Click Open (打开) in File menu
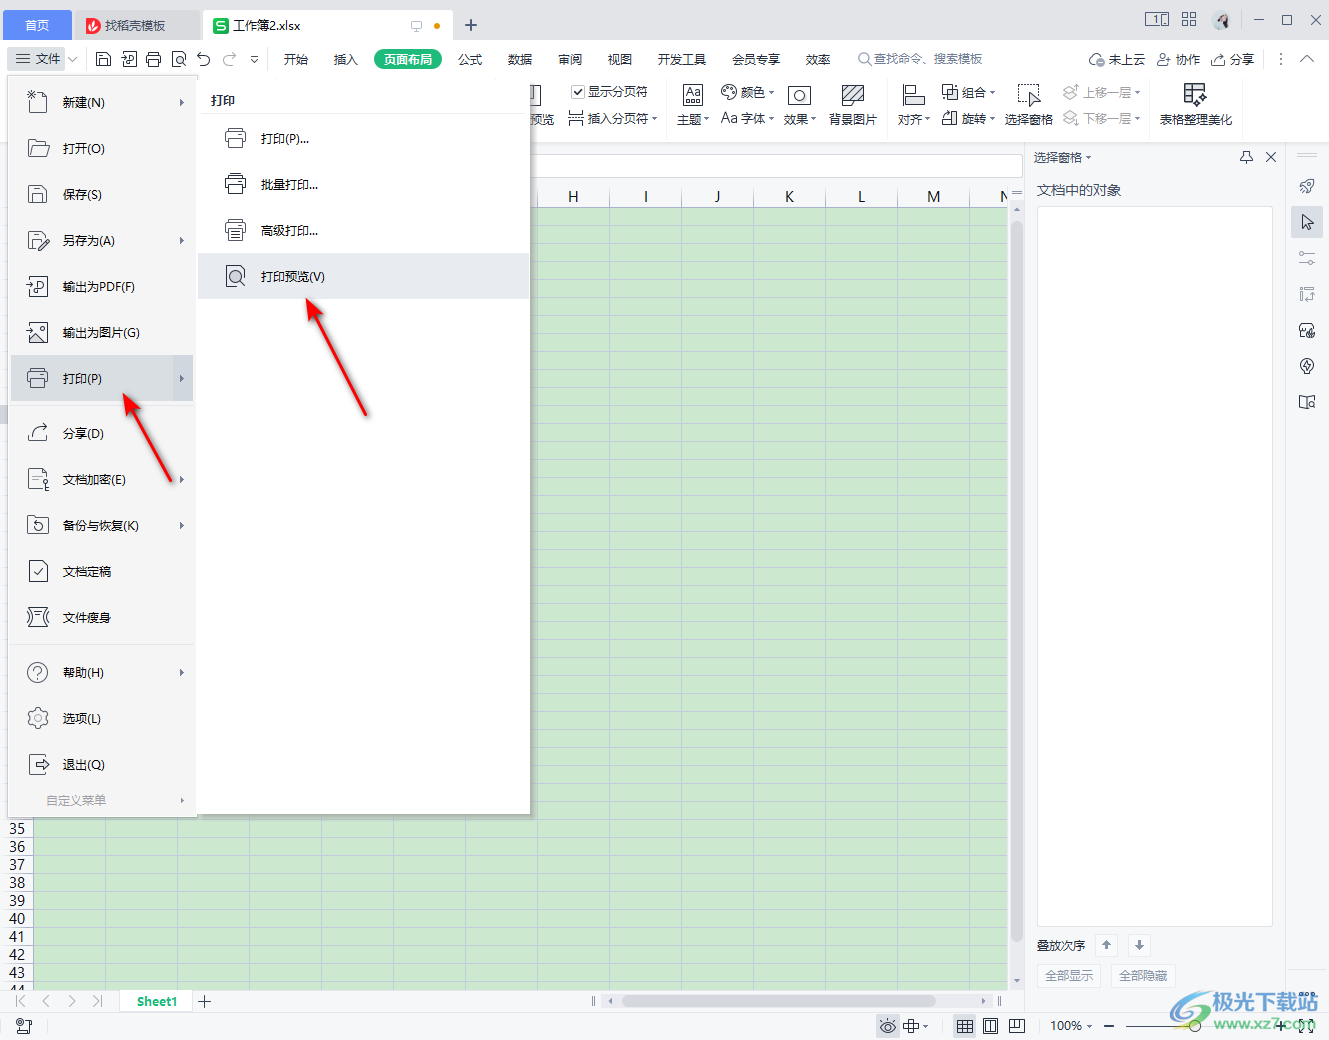Image resolution: width=1329 pixels, height=1040 pixels. coord(101,148)
